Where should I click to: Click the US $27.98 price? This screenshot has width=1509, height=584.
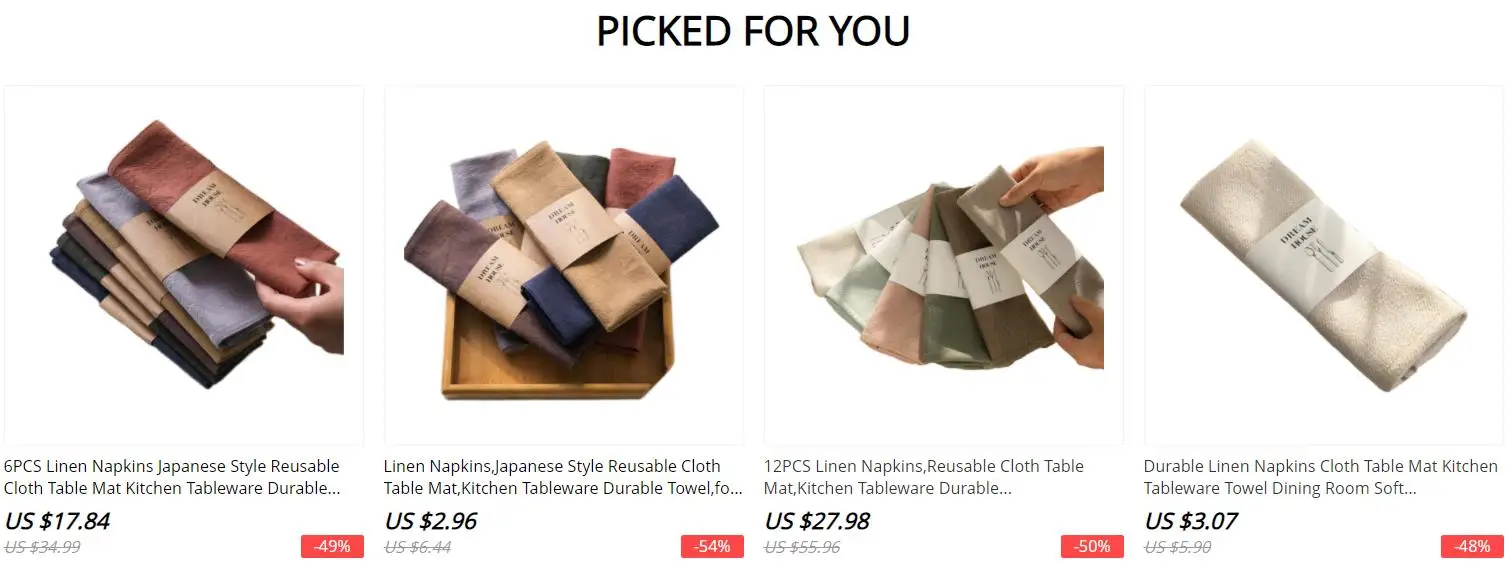pyautogui.click(x=817, y=522)
